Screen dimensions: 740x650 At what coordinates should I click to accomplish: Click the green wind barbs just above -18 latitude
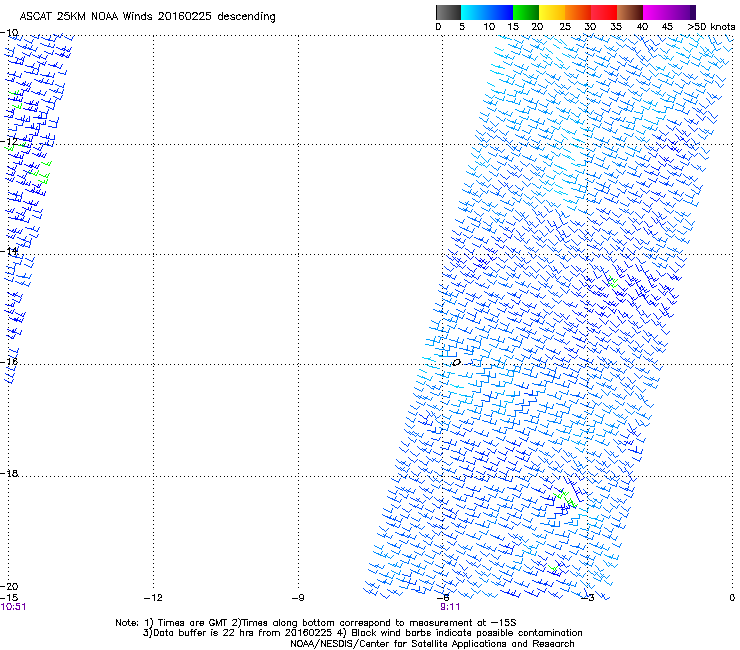pyautogui.click(x=565, y=498)
